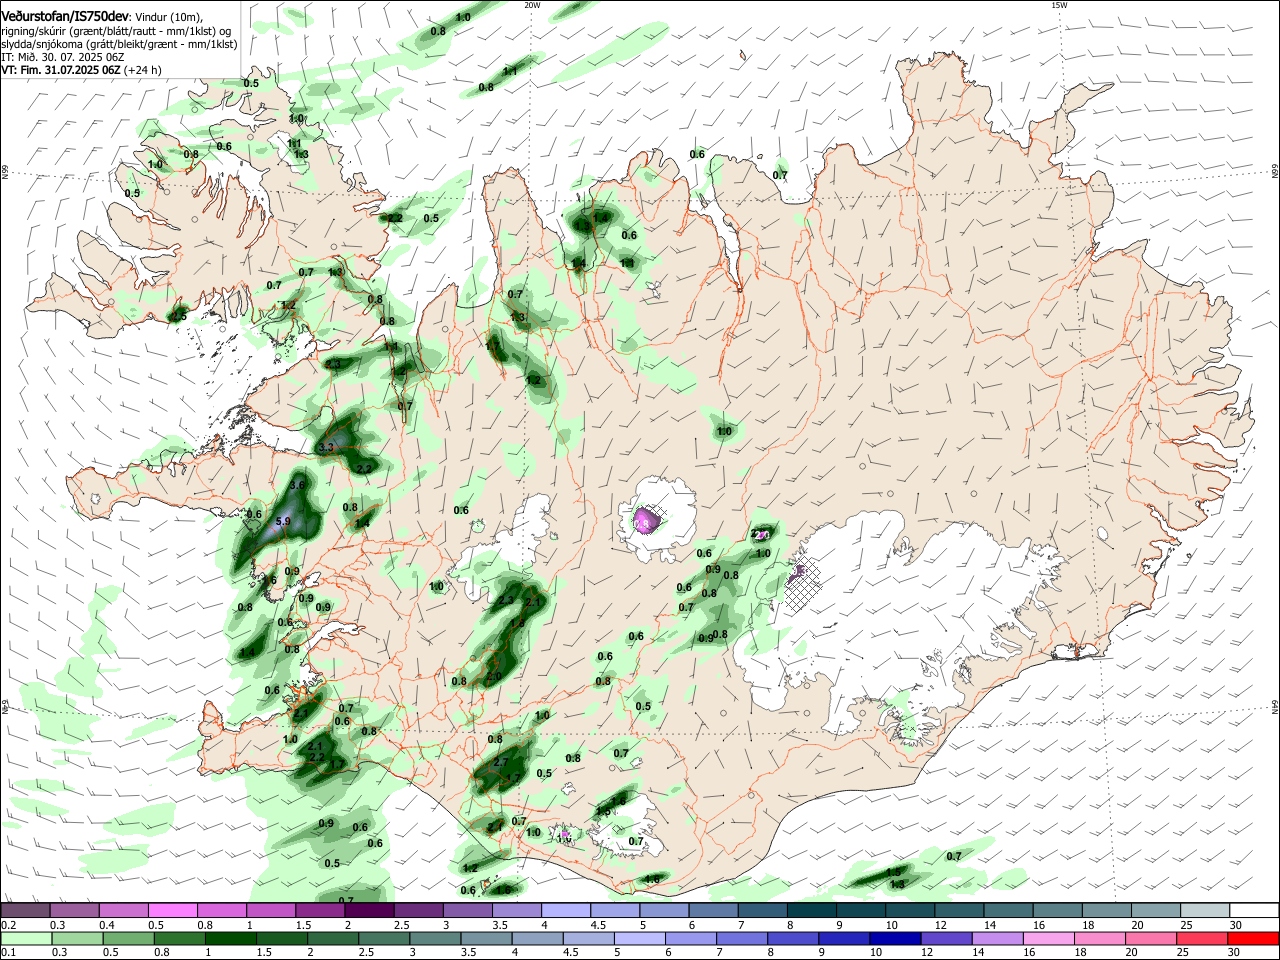The height and width of the screenshot is (960, 1280).
Task: Click the 0.4 label in snow legend
Action: tap(107, 925)
